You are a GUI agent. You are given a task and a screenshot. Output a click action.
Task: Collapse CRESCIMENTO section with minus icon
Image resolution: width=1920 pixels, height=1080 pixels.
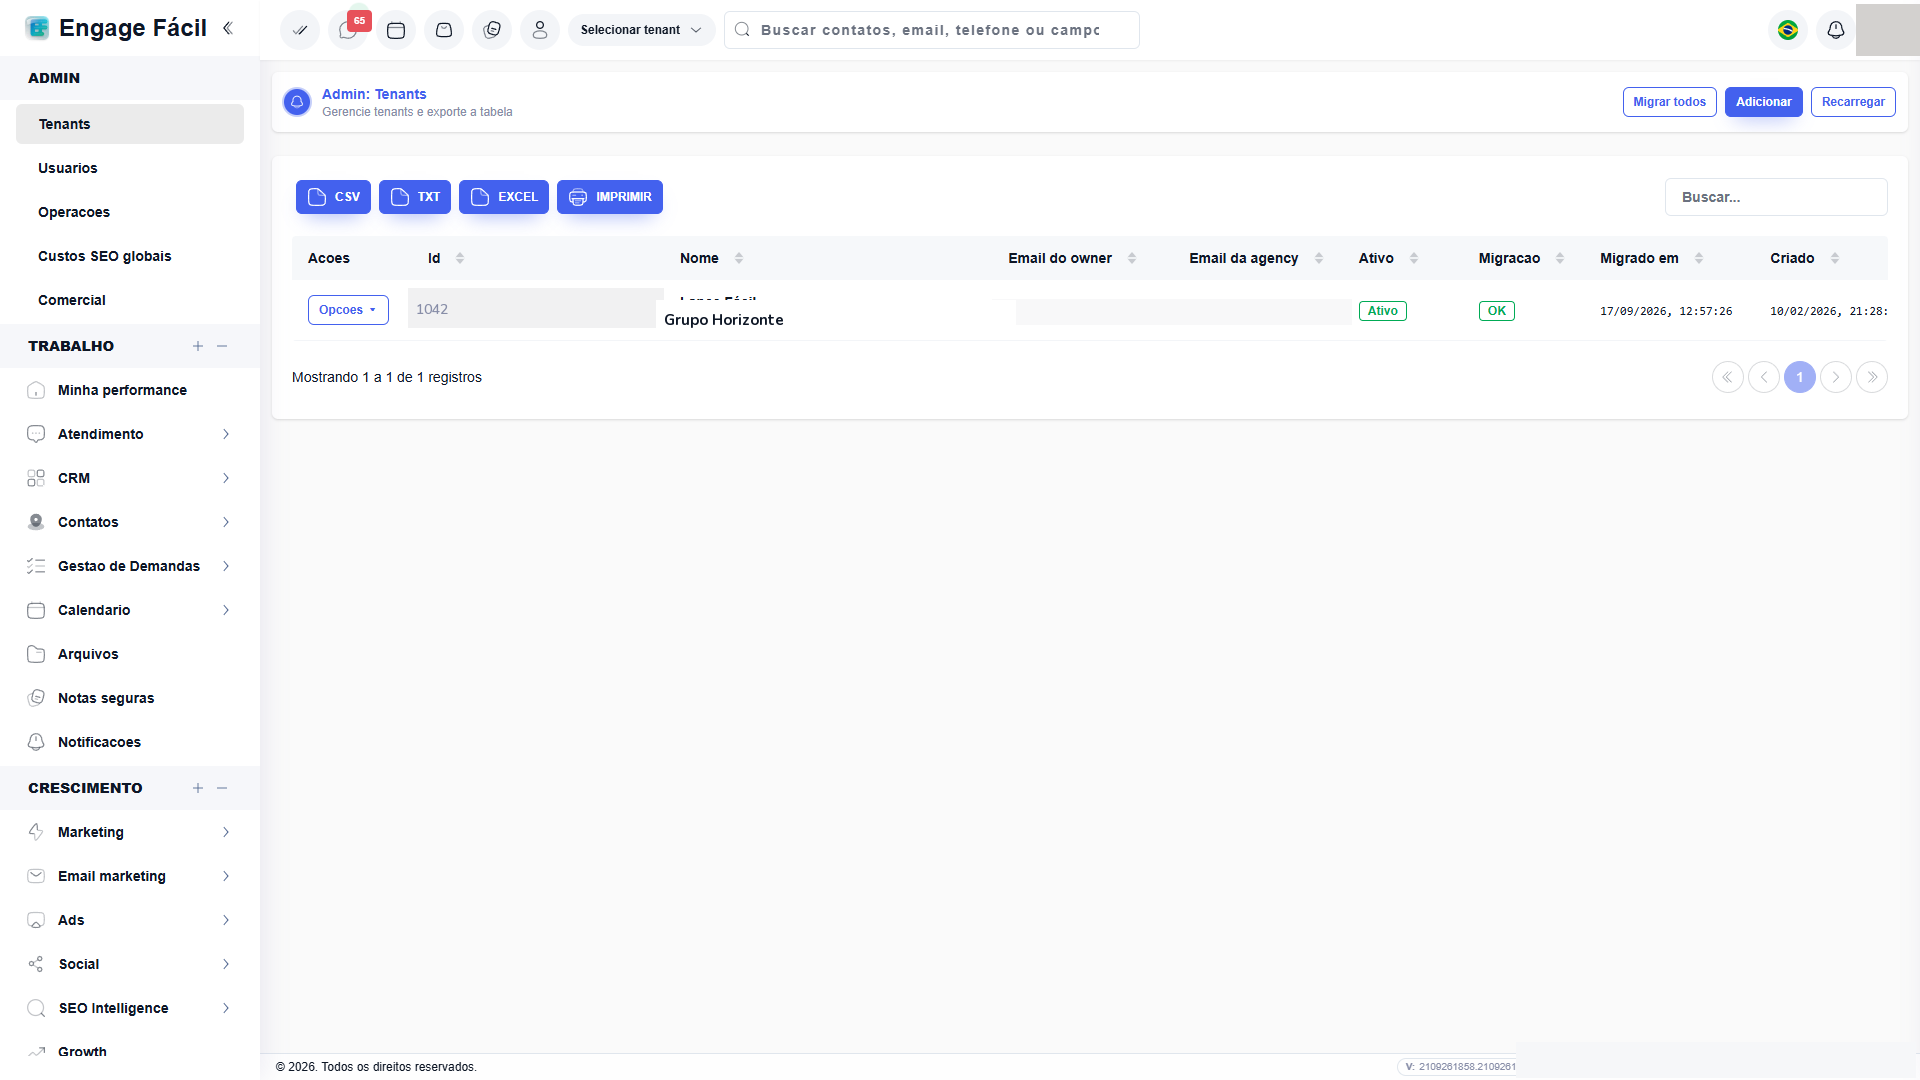click(x=222, y=788)
